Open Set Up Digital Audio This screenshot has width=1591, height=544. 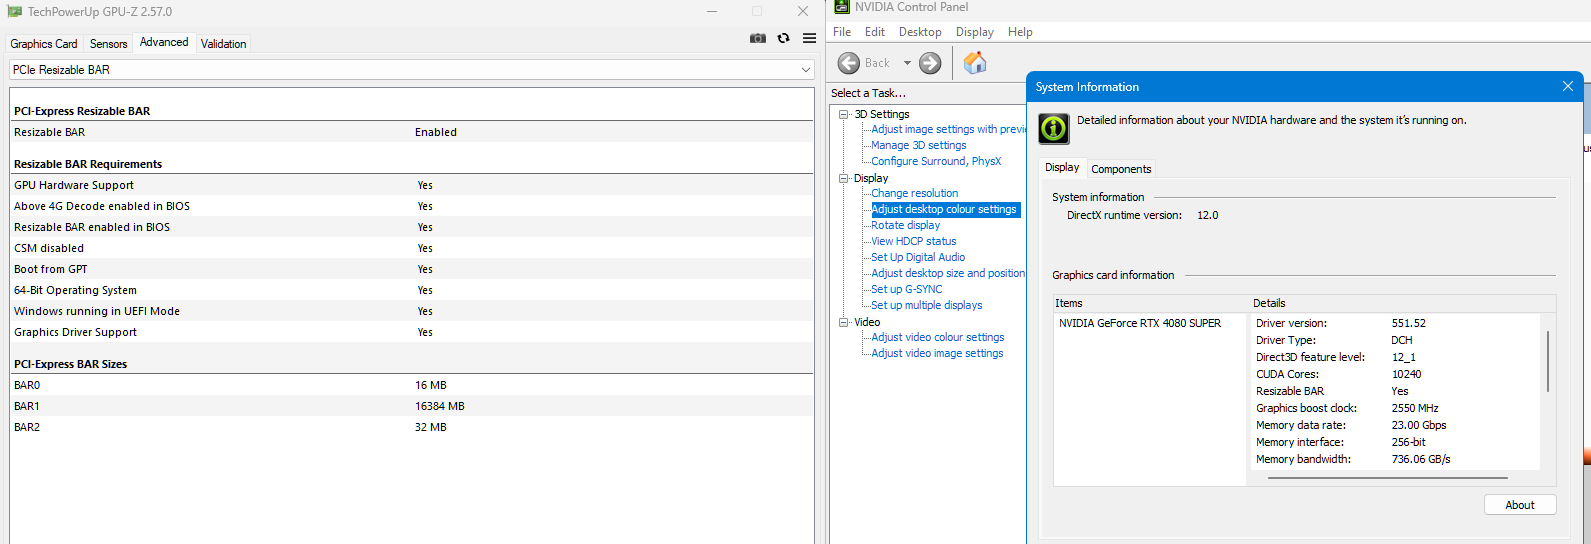coord(918,257)
